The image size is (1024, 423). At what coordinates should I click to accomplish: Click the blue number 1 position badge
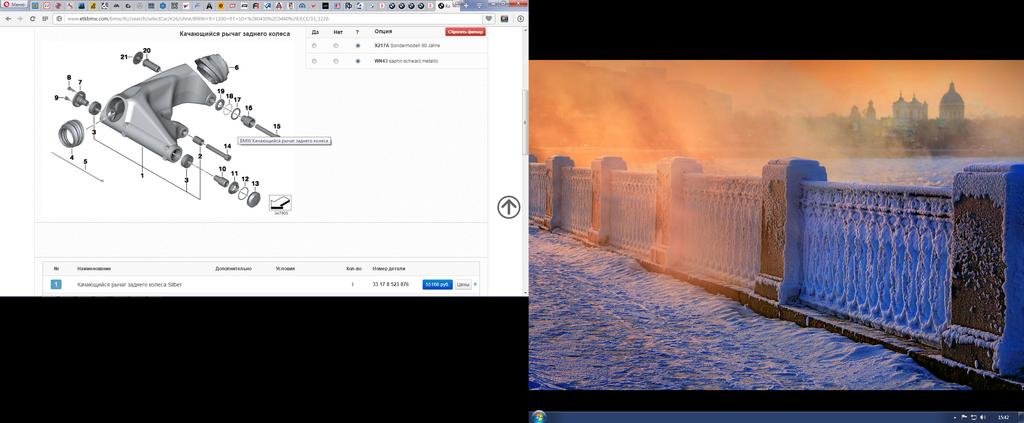[x=56, y=284]
